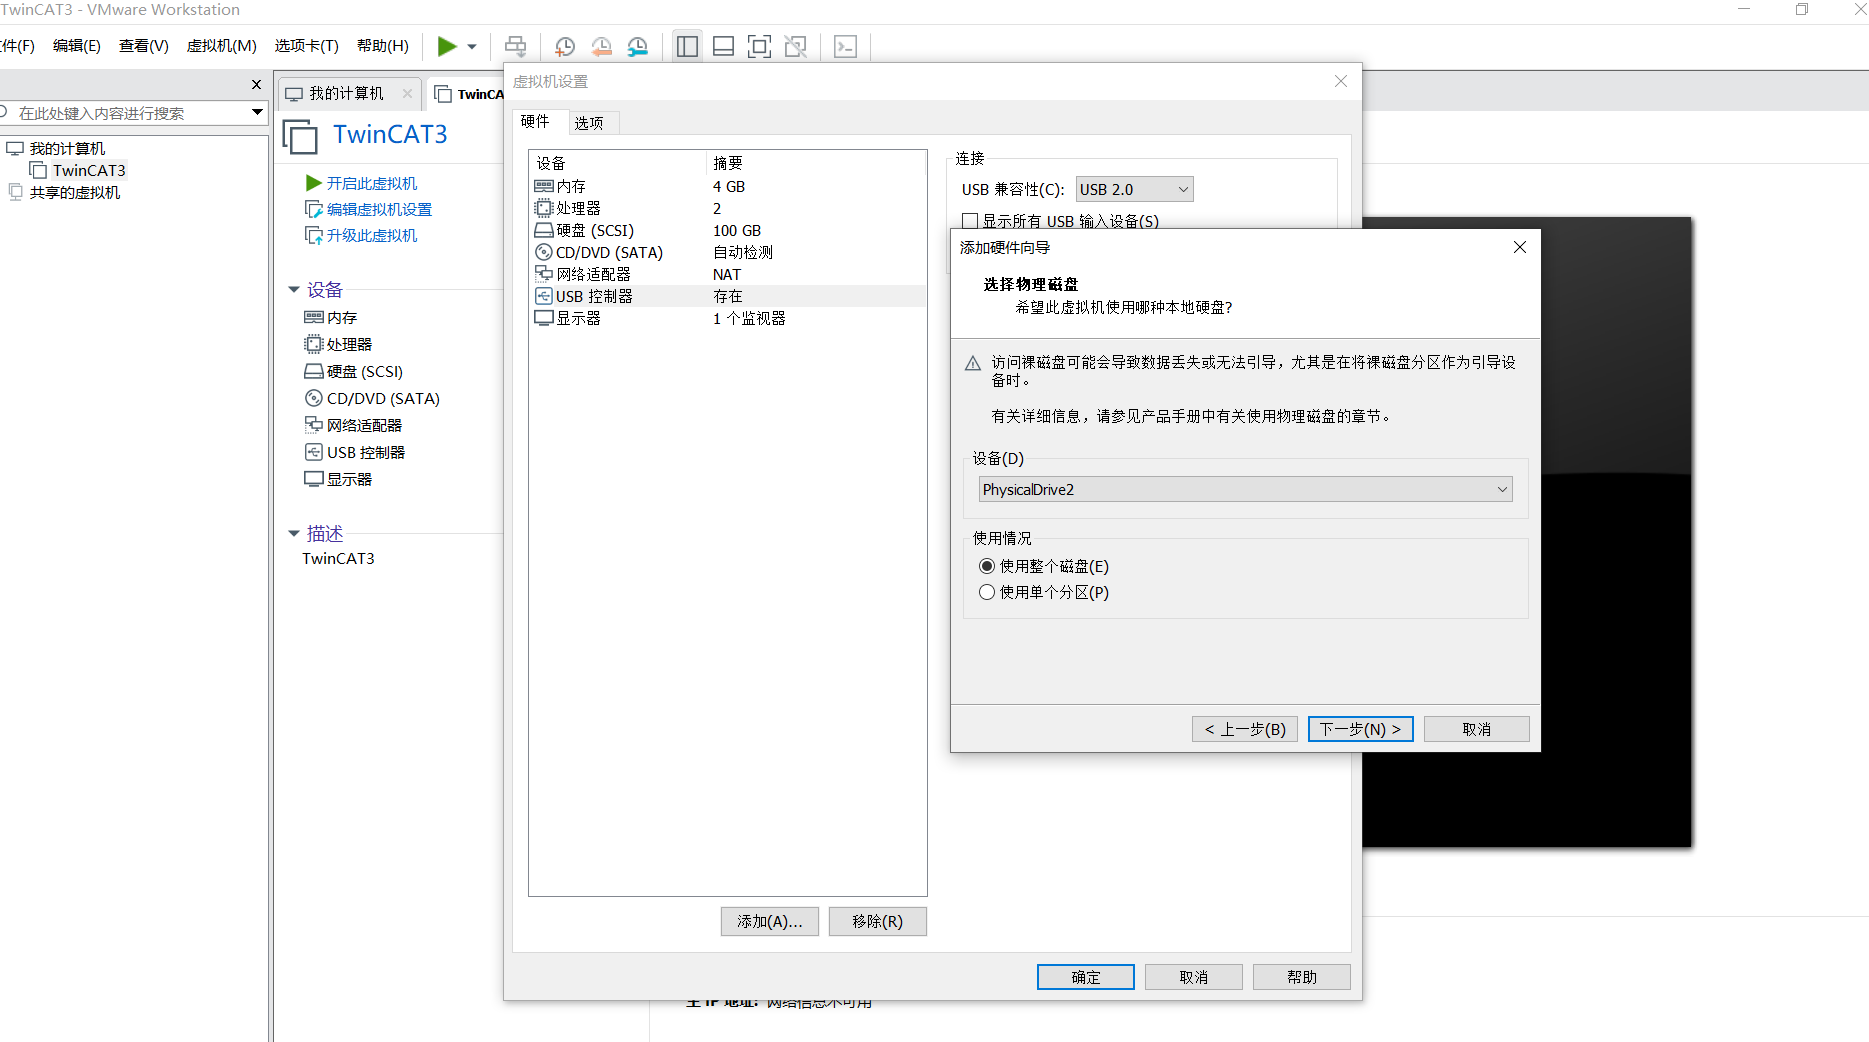Click the 下一步(N) button
This screenshot has height=1042, width=1869.
point(1360,728)
